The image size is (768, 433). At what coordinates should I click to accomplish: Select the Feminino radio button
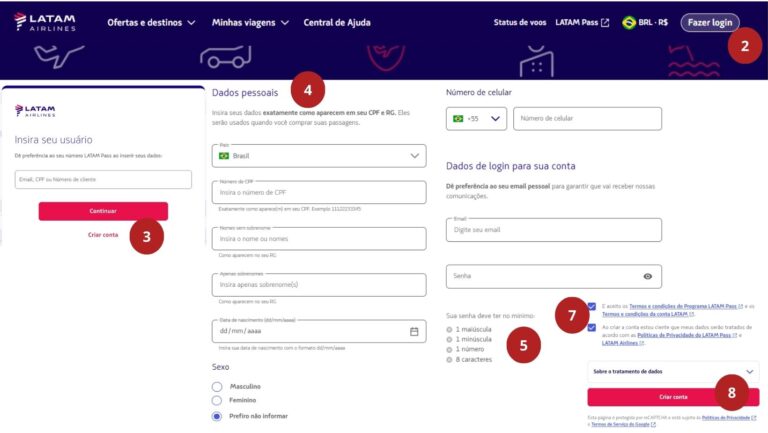point(217,400)
